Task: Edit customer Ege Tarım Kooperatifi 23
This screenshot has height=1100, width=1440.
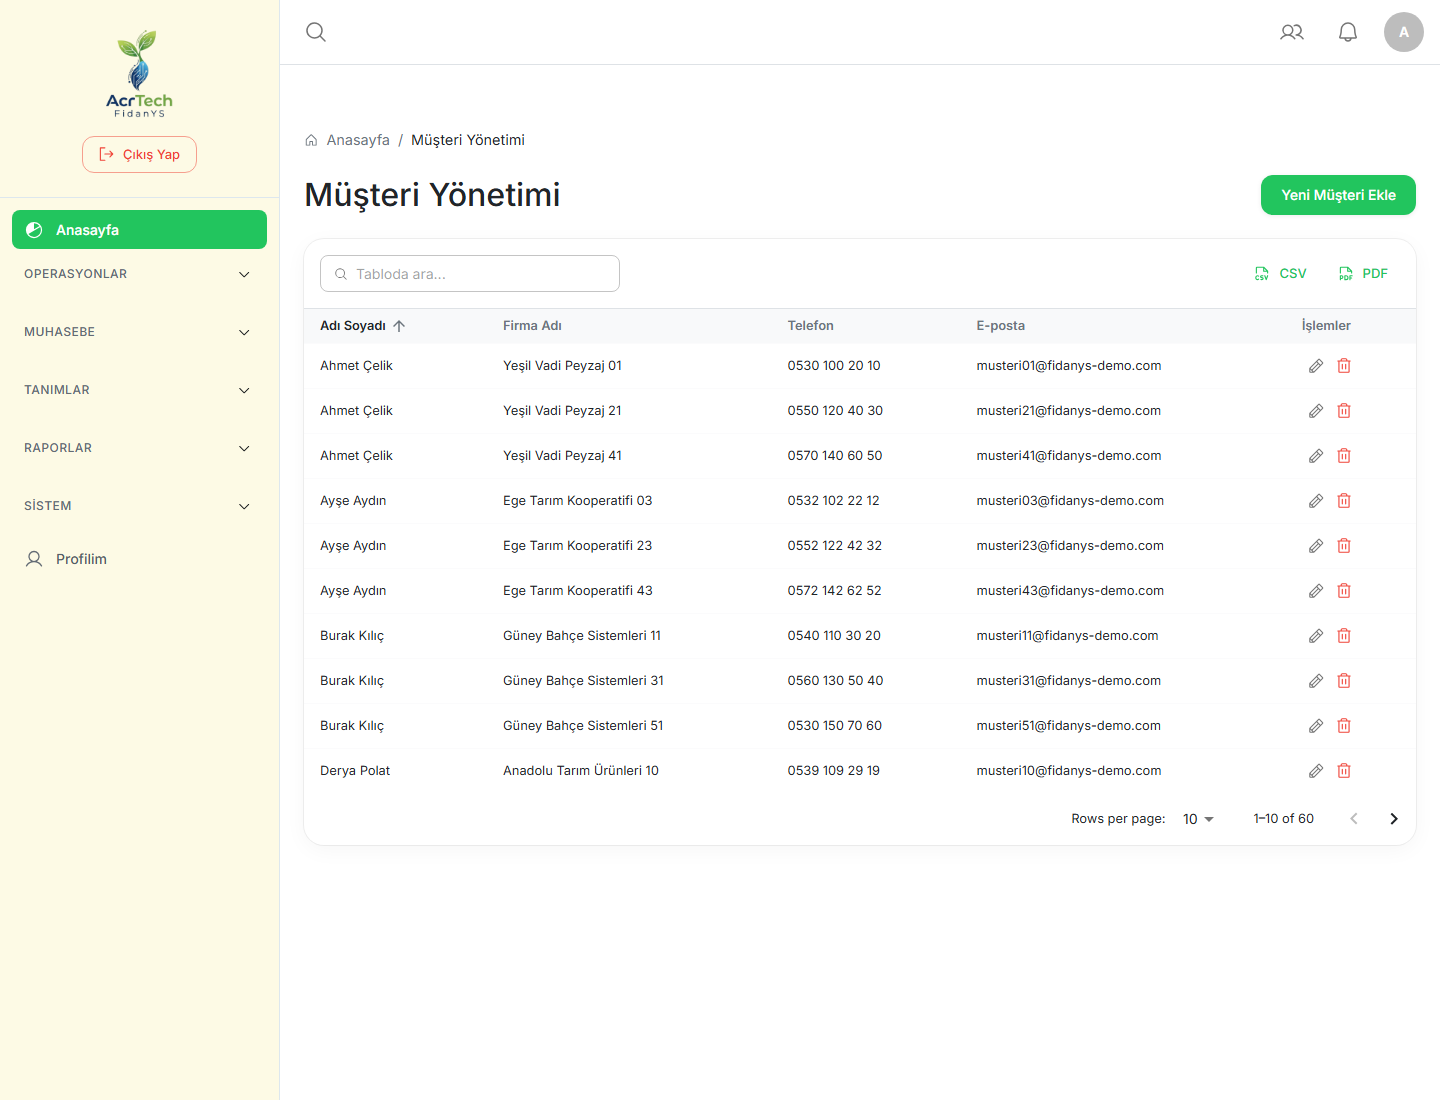Action: tap(1316, 546)
